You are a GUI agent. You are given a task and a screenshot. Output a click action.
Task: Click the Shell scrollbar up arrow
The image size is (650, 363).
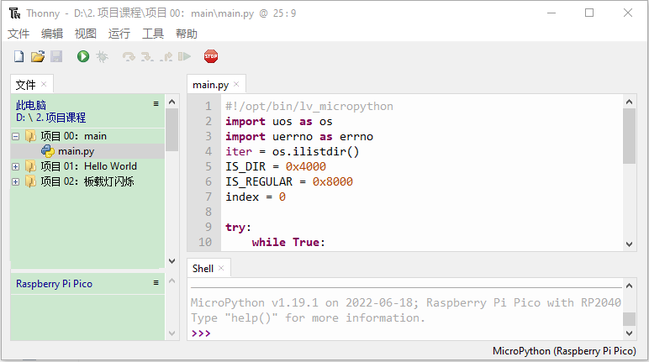[629, 286]
